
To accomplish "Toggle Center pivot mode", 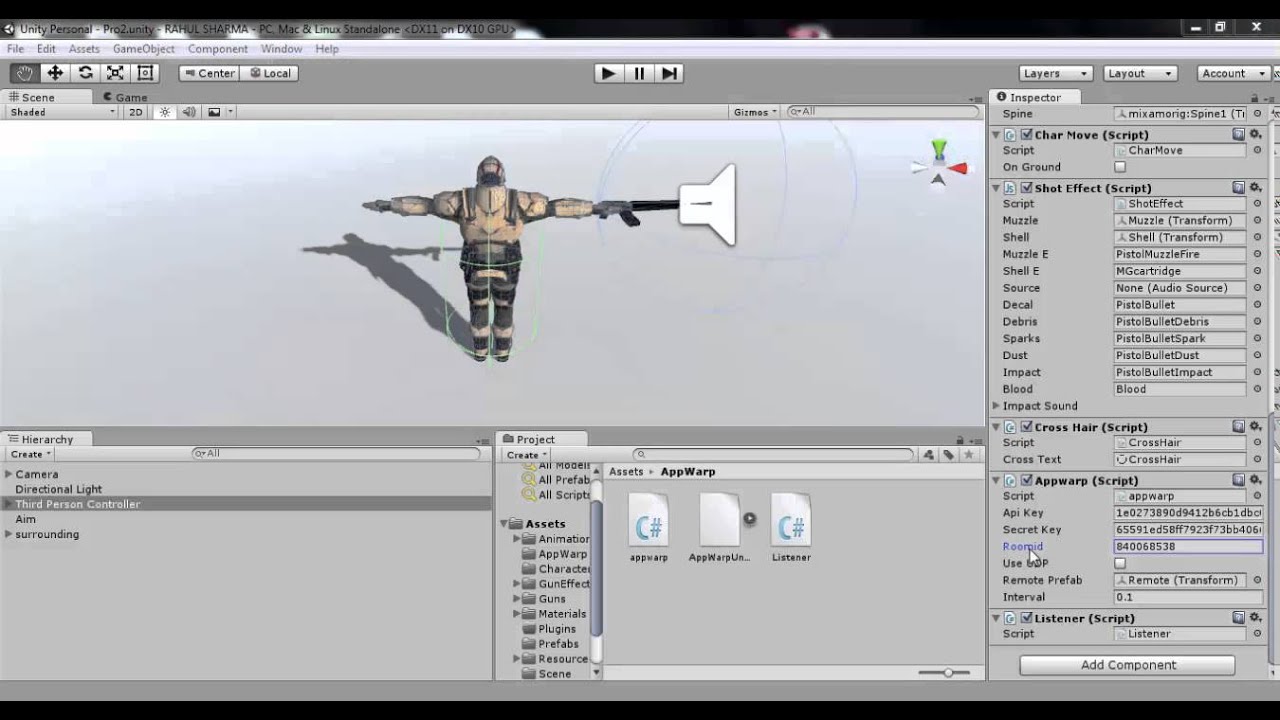I will click(x=208, y=73).
